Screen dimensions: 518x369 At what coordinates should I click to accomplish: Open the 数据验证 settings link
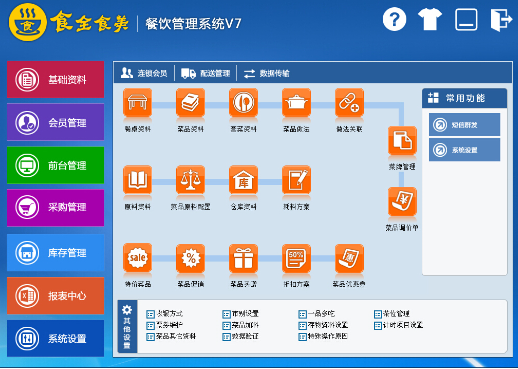tap(240, 336)
